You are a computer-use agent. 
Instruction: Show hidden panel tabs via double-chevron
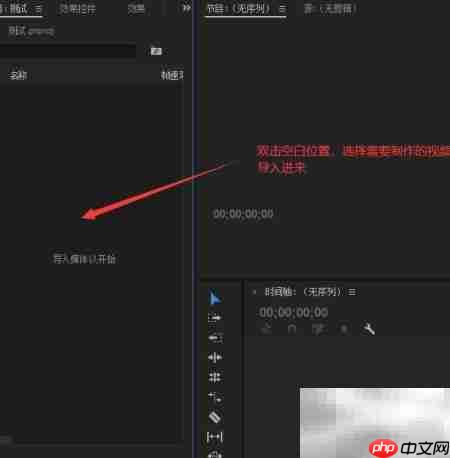[186, 8]
